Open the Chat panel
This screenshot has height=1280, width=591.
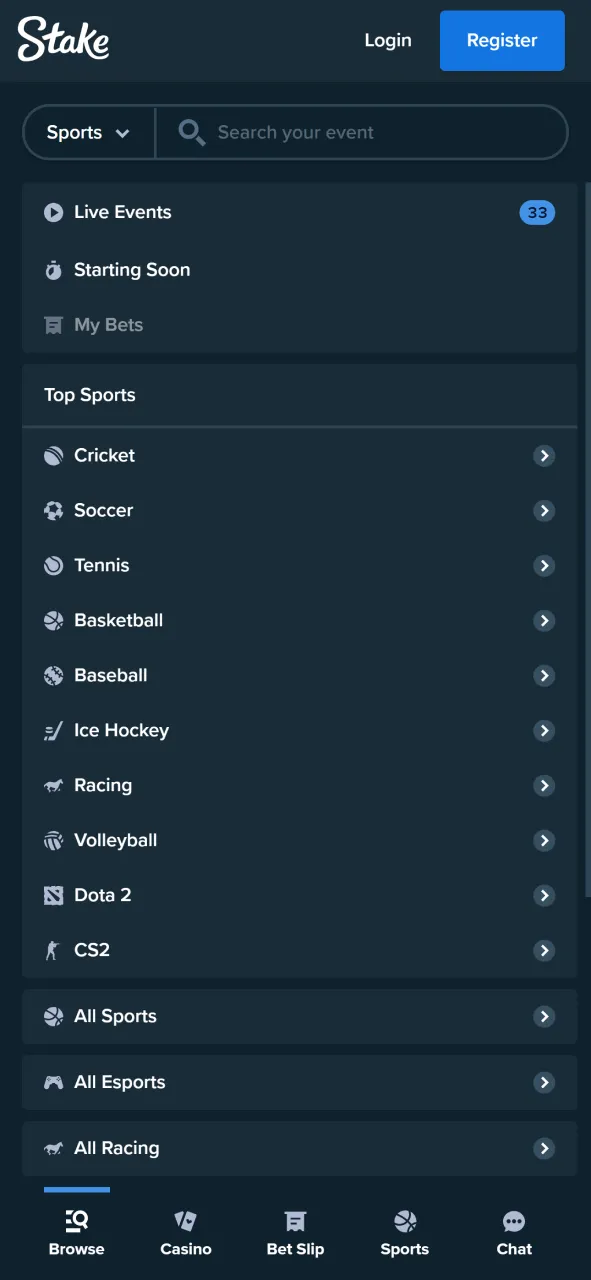tap(514, 1232)
